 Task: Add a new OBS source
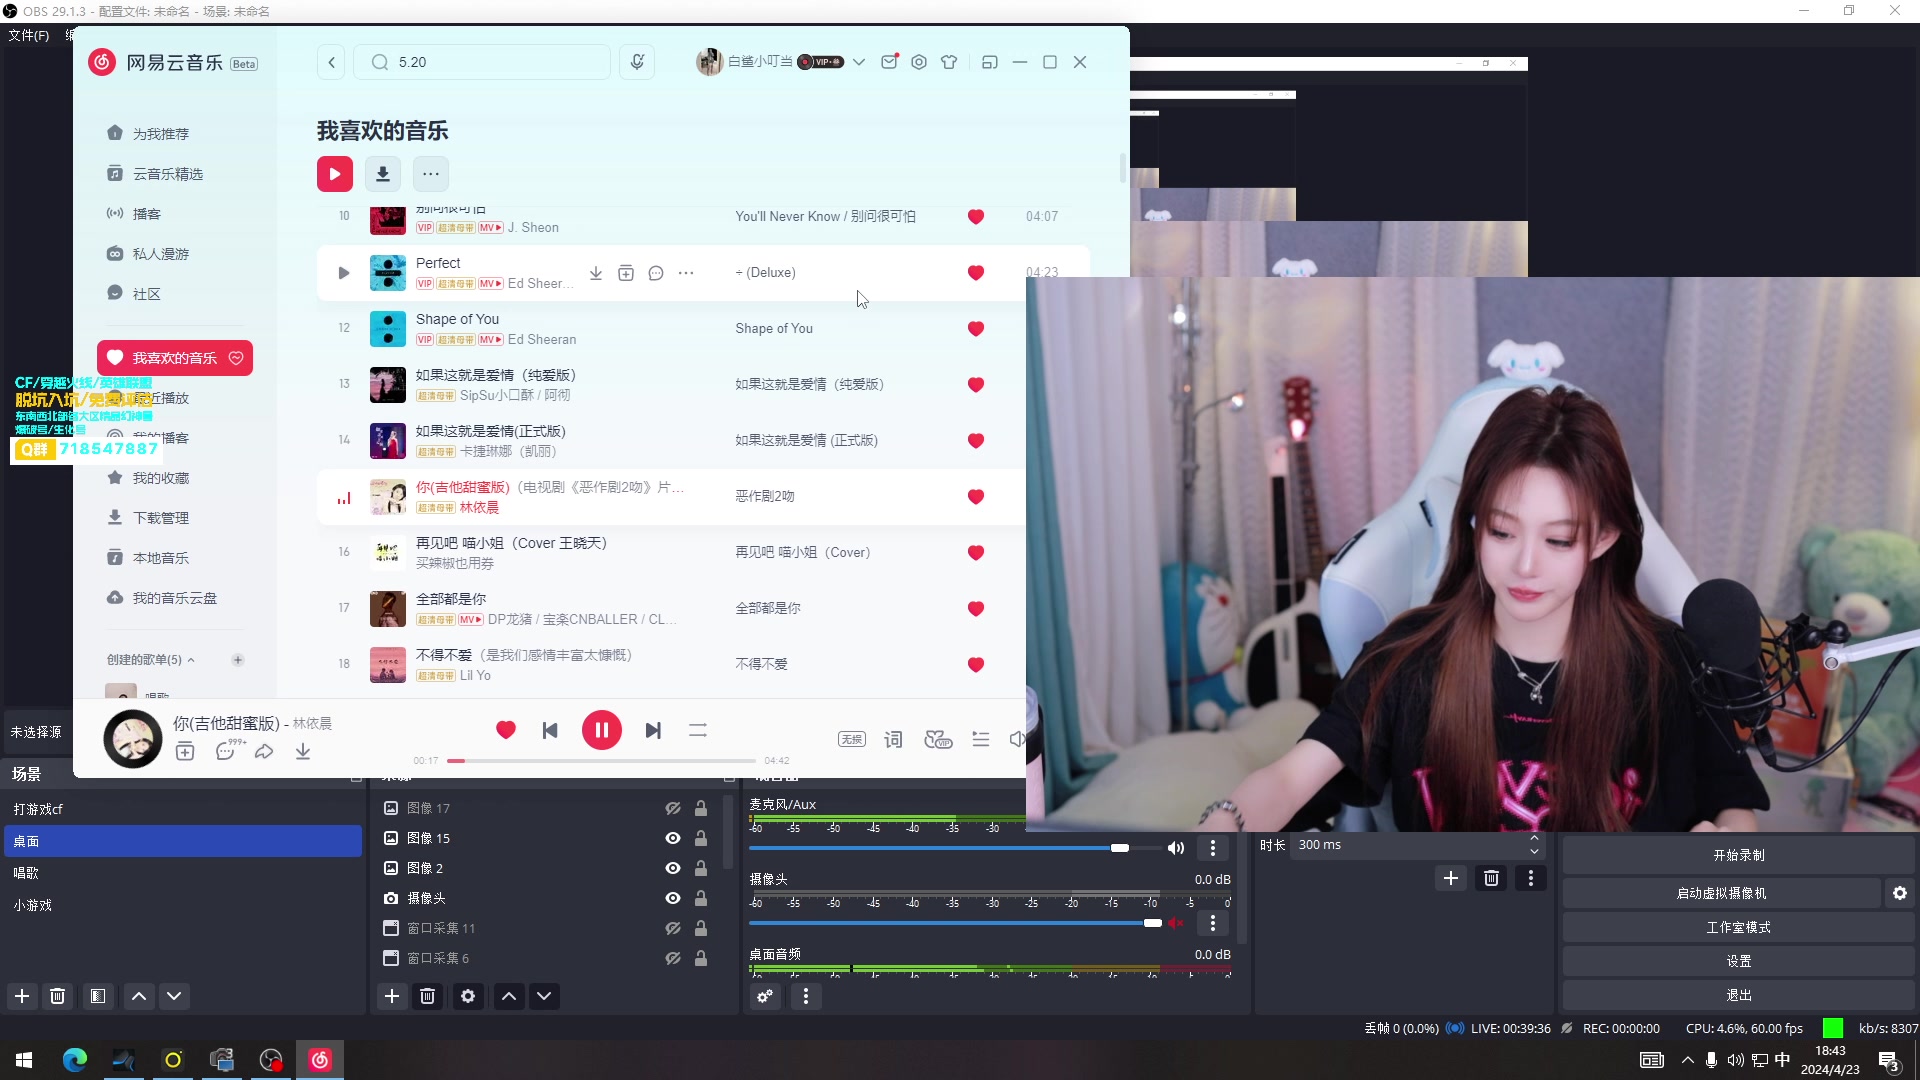392,996
